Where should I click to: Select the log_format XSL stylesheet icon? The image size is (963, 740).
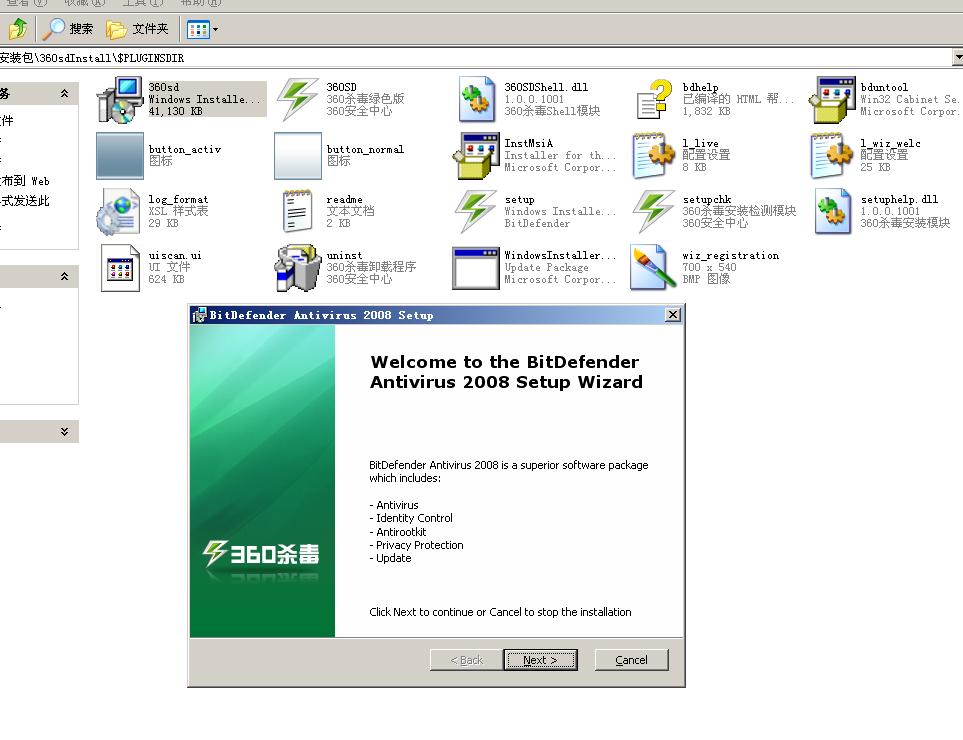(x=120, y=212)
